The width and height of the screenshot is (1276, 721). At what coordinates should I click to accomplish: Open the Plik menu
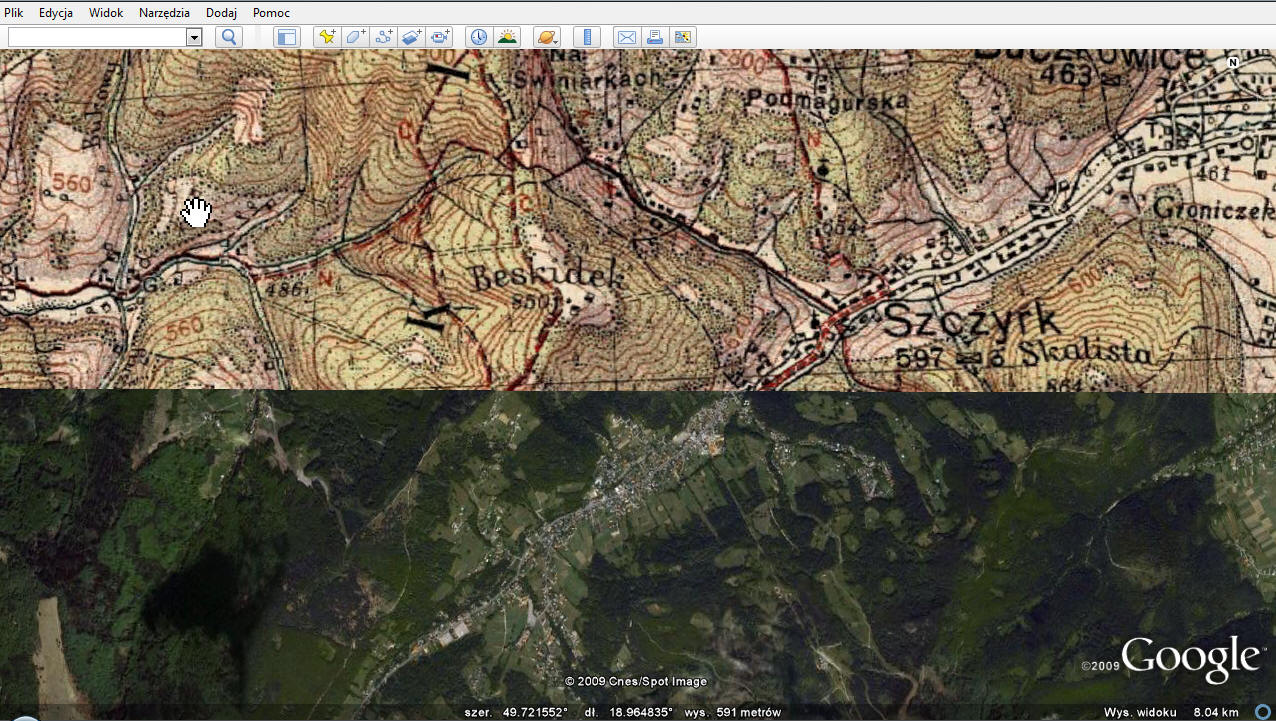click(x=14, y=13)
